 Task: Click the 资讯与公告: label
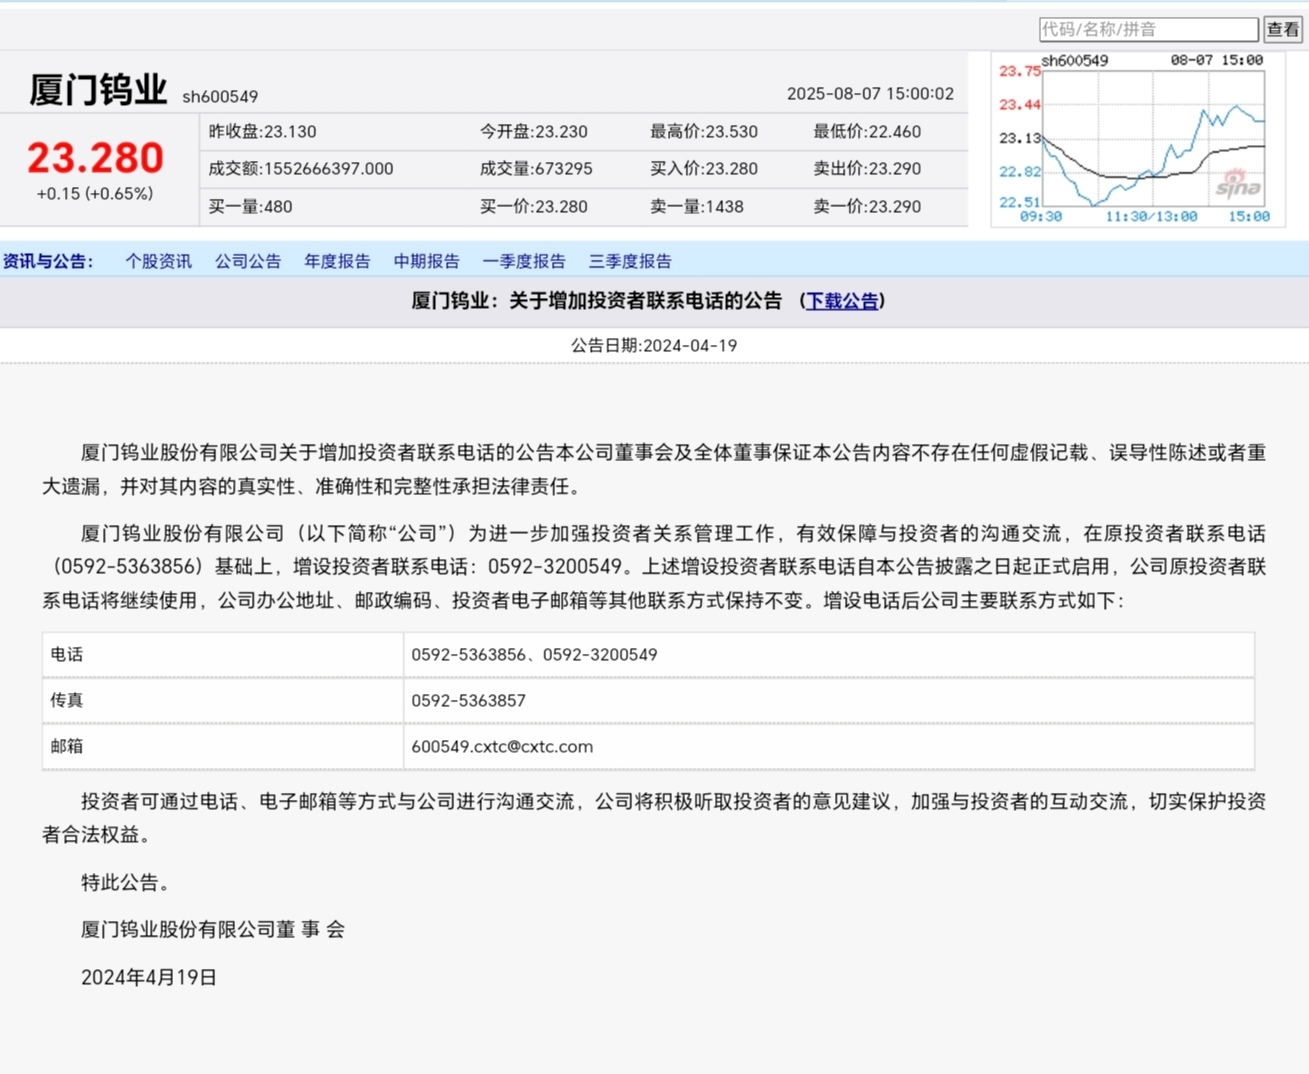click(x=47, y=261)
